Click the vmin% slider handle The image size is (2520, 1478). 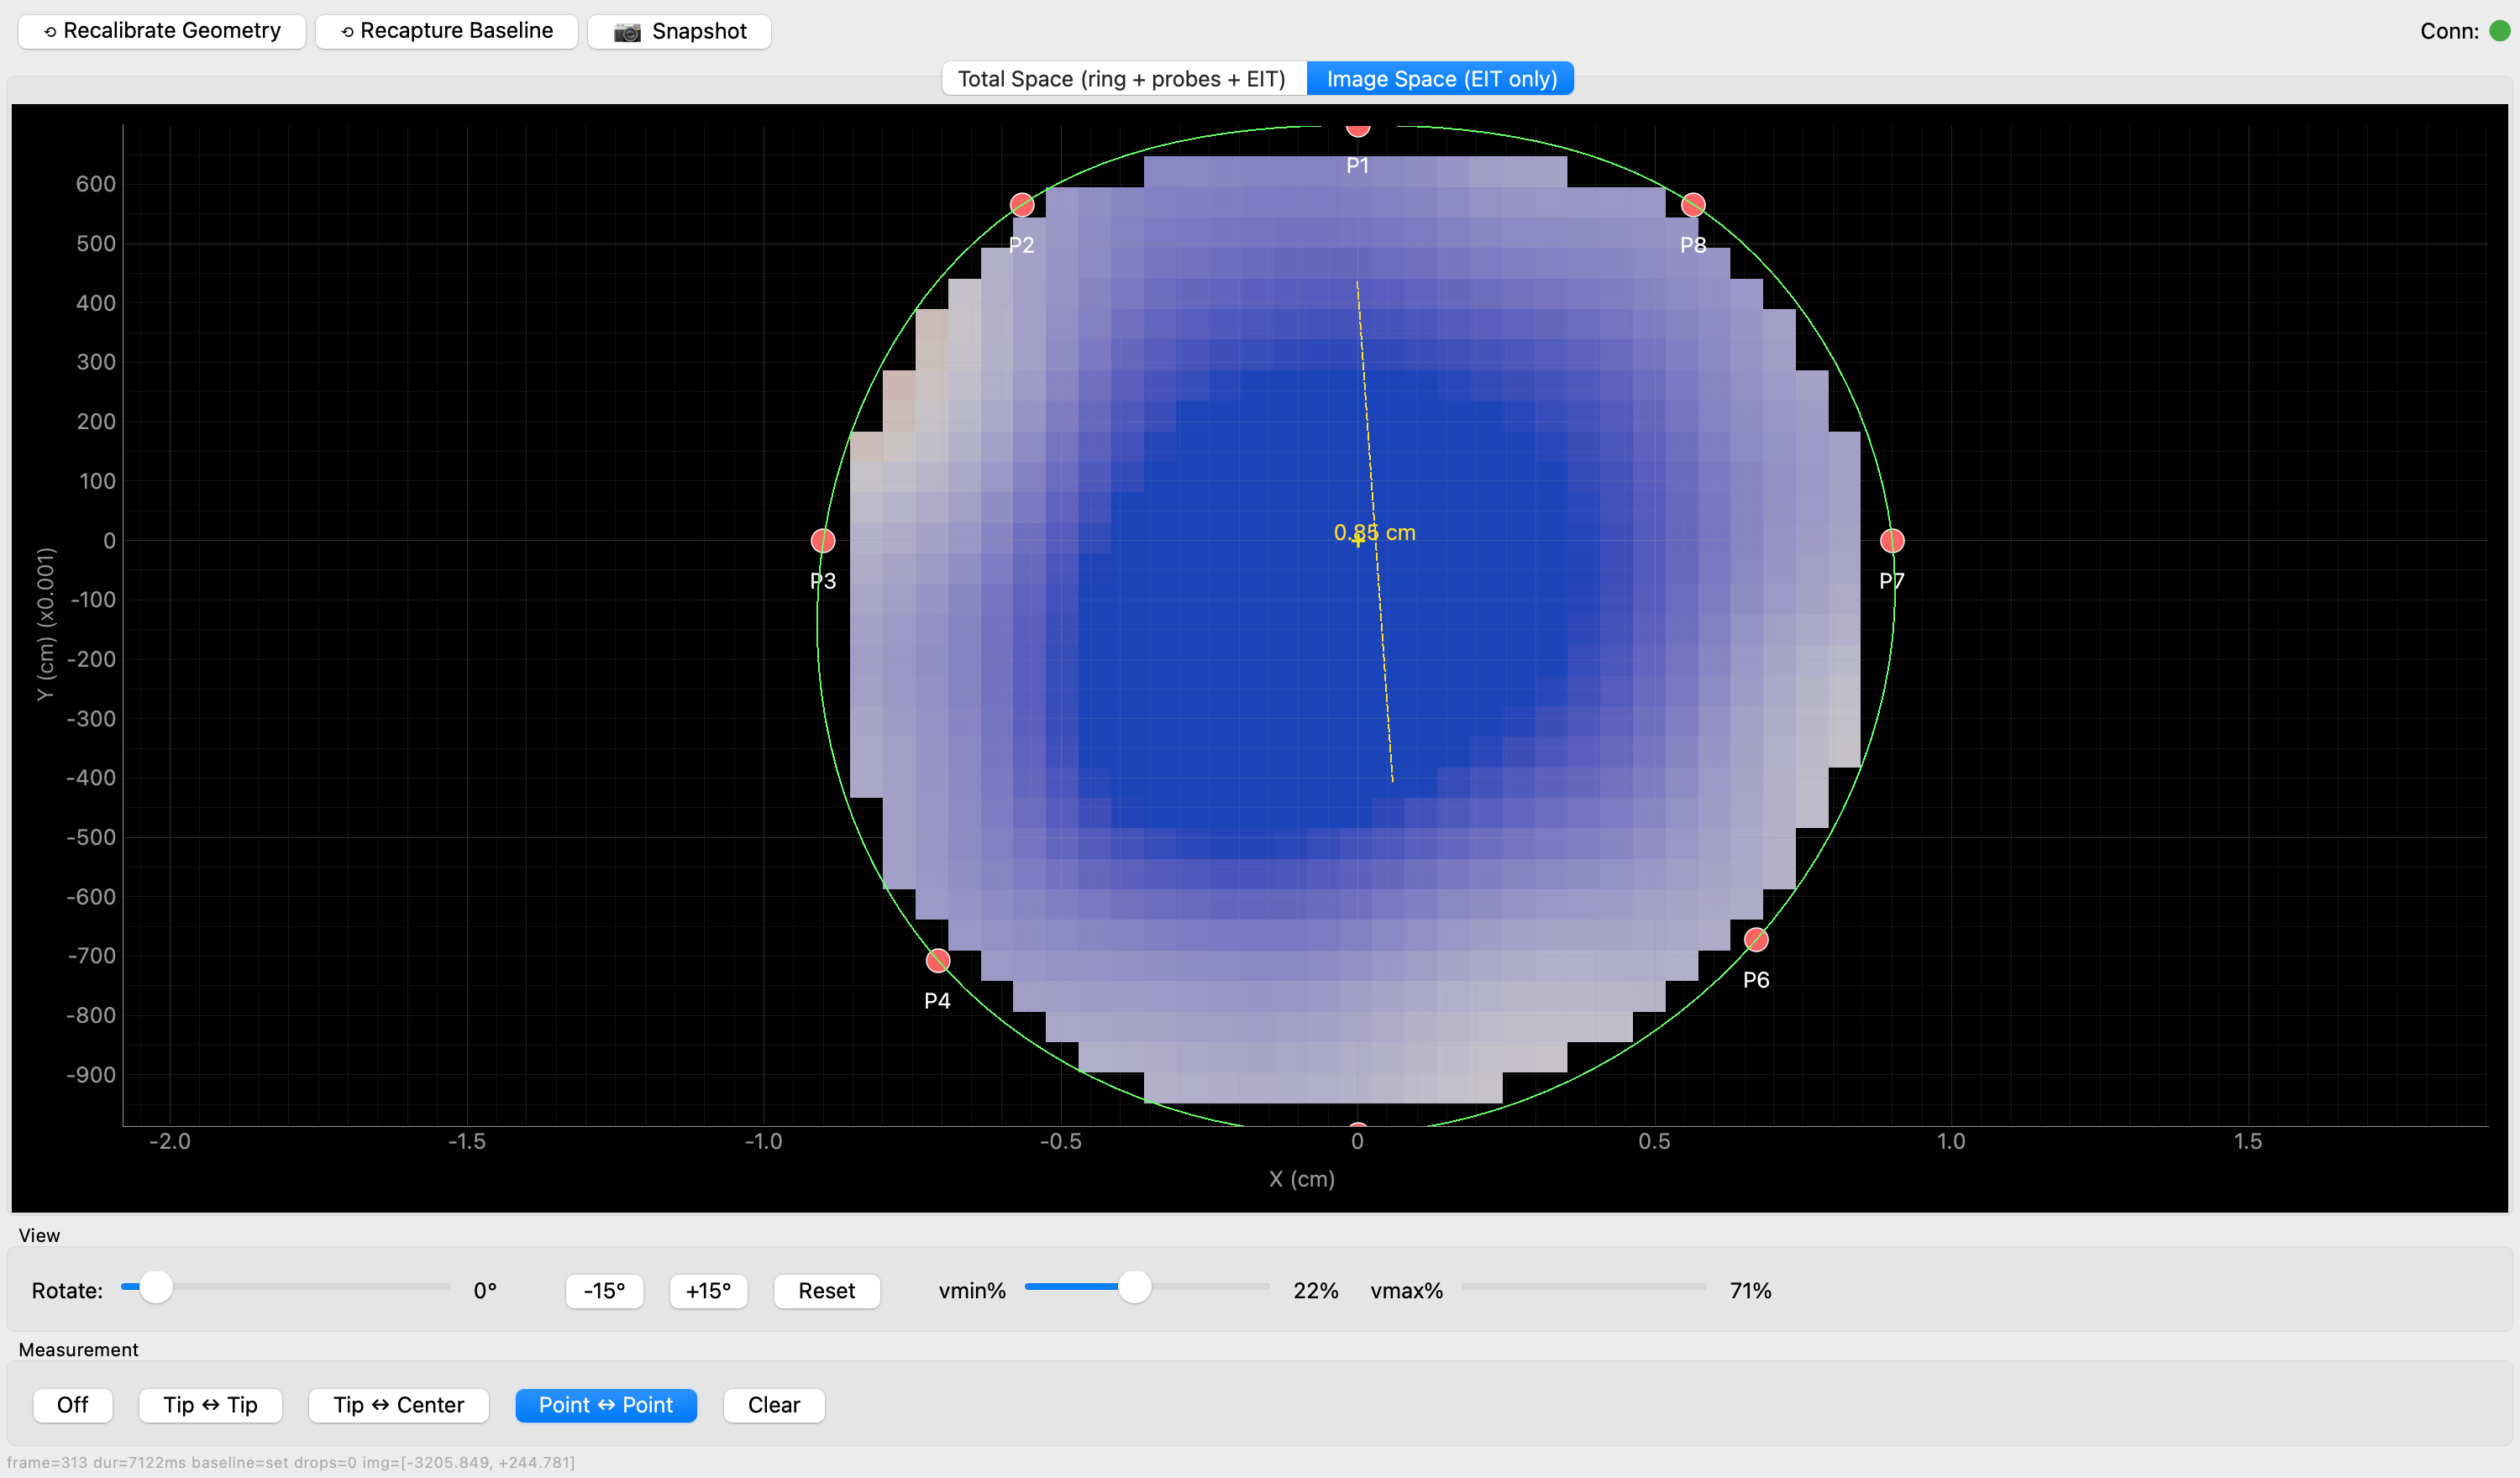[1134, 1286]
